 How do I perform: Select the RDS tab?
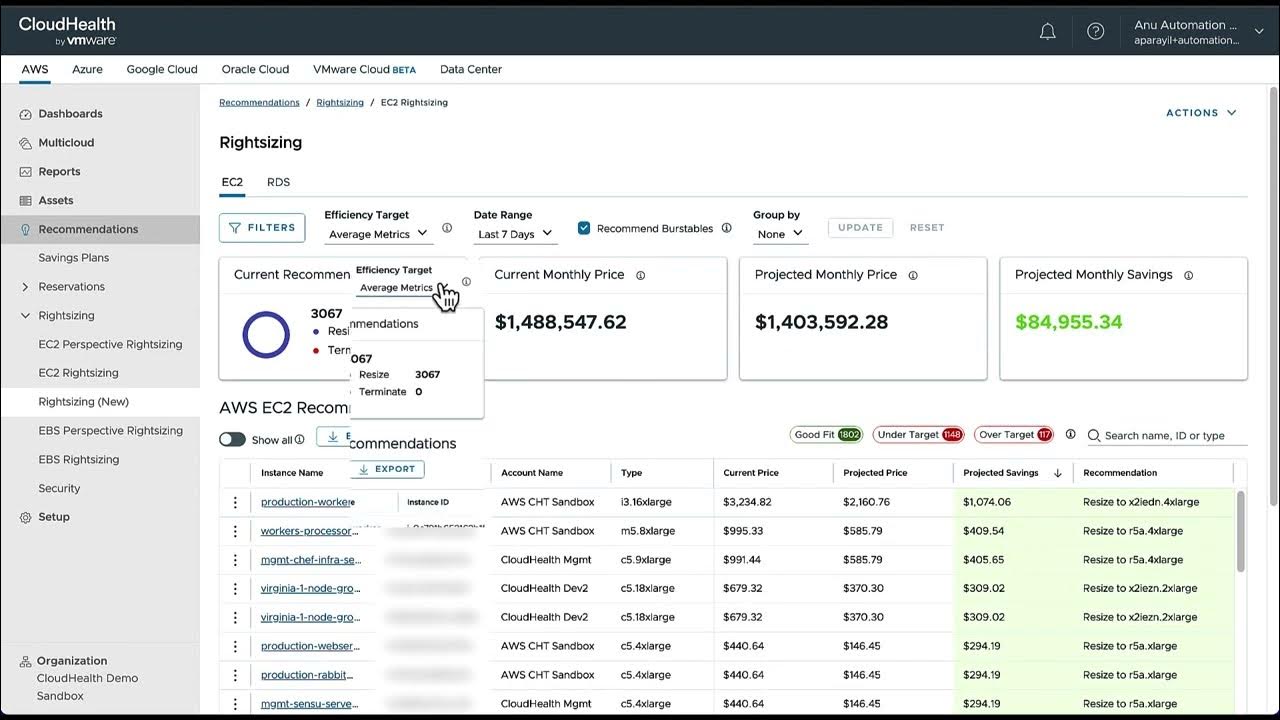click(x=278, y=182)
